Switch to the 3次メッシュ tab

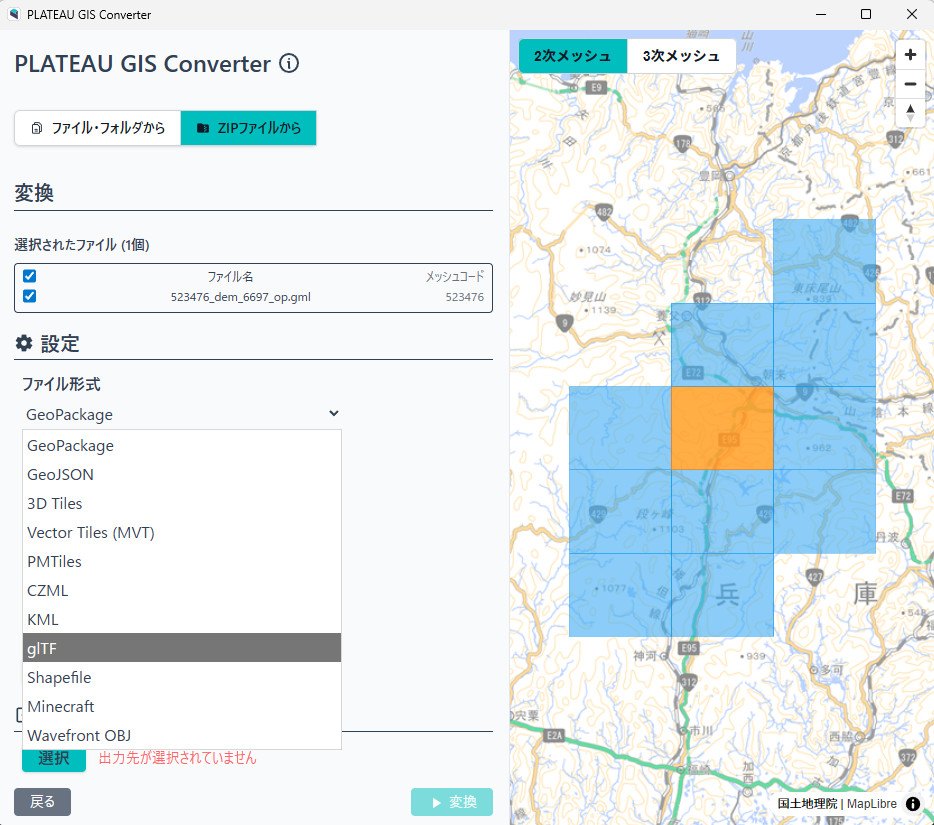(680, 57)
